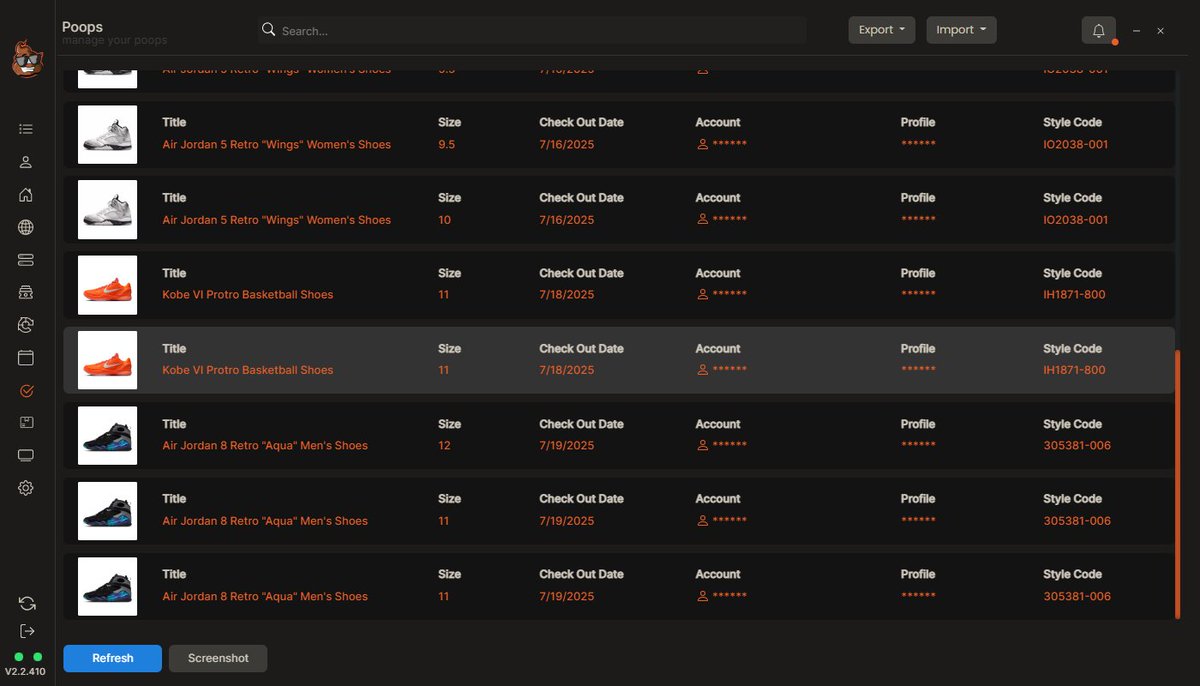Click the masked Profile value in size 9.5 row
Image resolution: width=1200 pixels, height=686 pixels.
point(918,145)
